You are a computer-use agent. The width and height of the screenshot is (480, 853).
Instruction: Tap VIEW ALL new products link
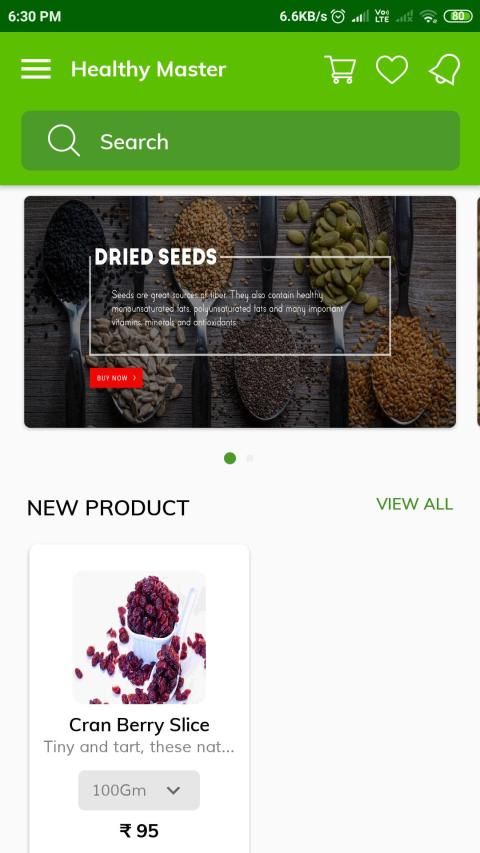point(415,504)
